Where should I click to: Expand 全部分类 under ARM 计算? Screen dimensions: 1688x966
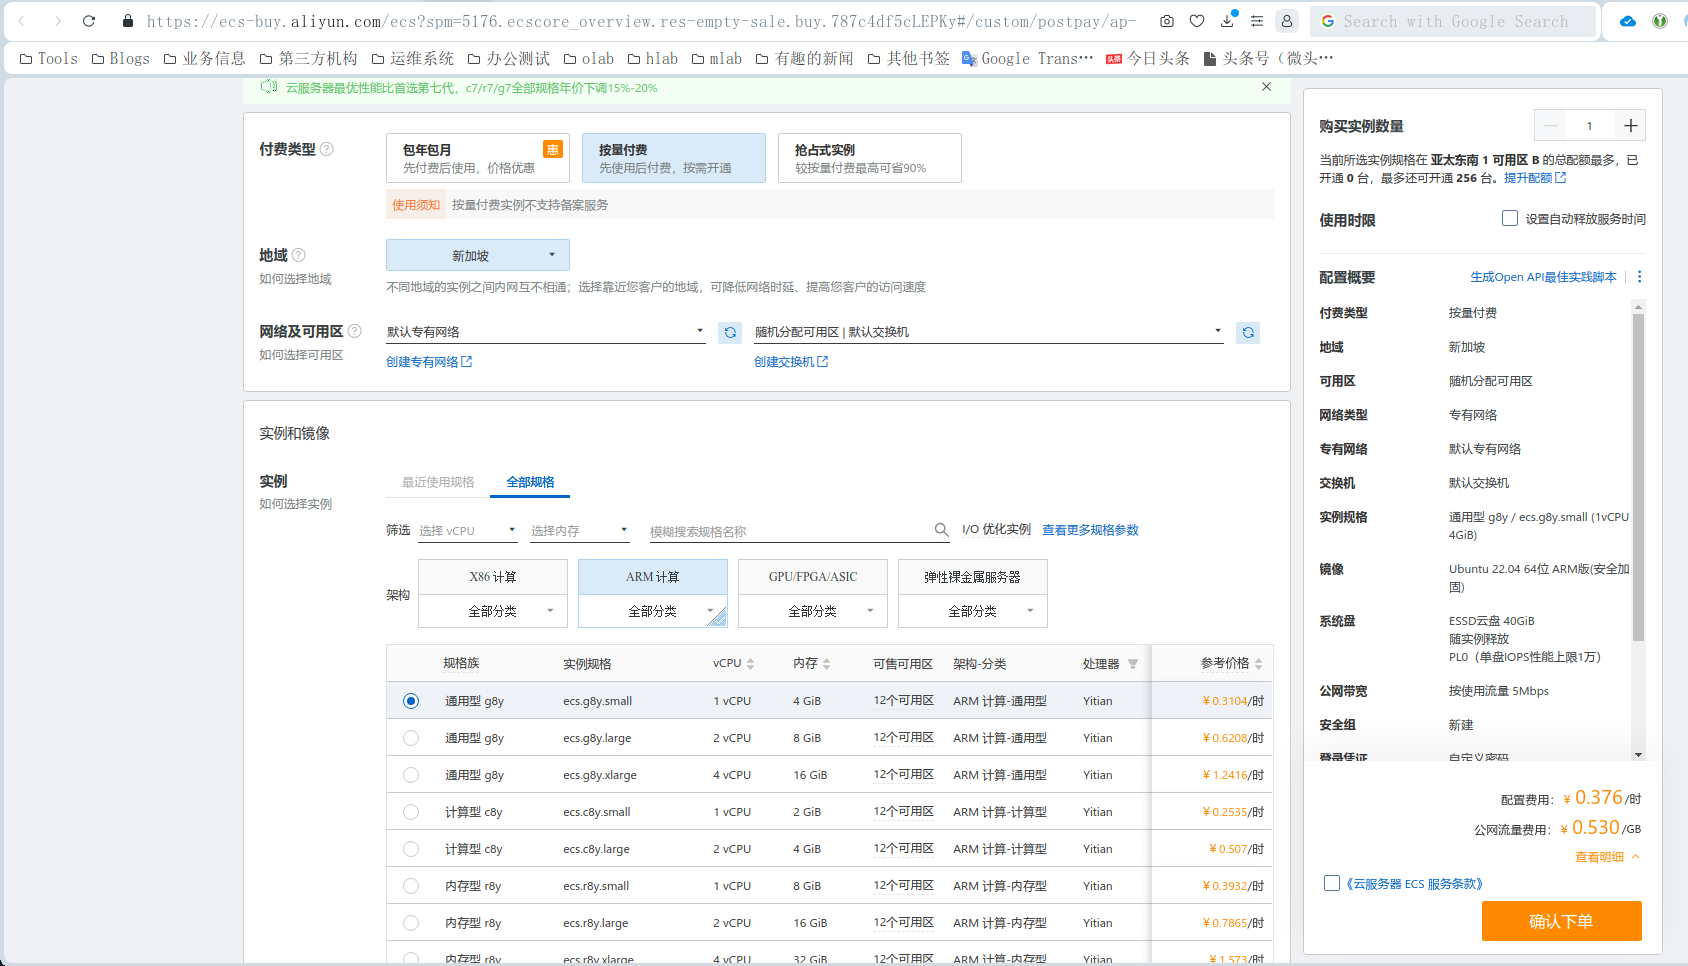click(653, 611)
